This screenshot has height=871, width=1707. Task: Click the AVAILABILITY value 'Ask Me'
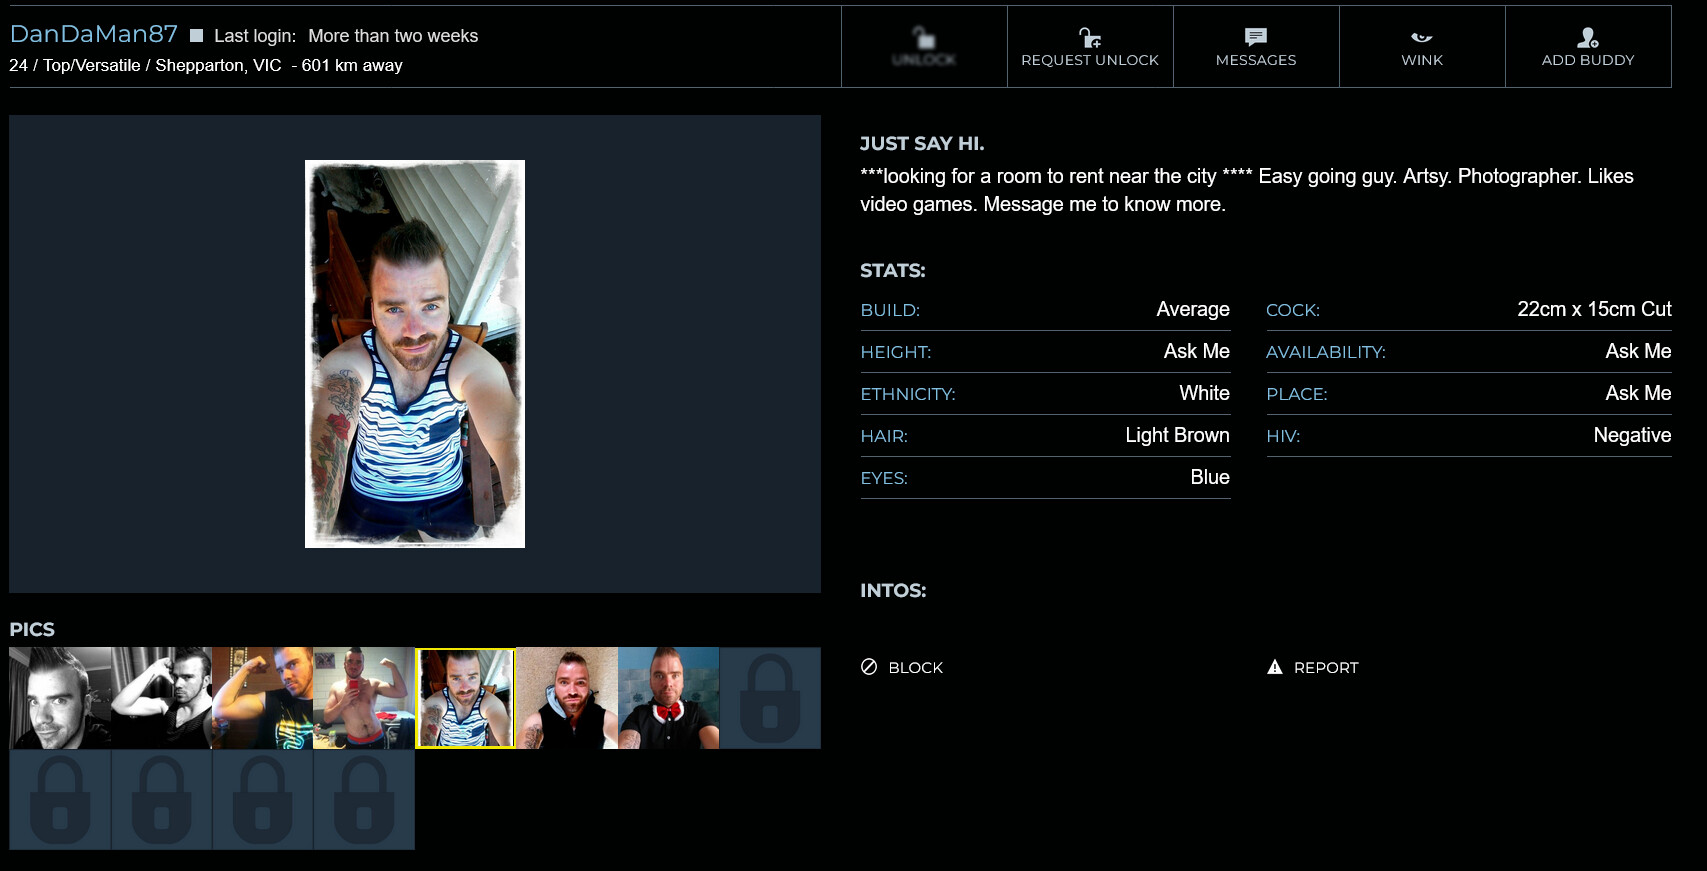1638,351
